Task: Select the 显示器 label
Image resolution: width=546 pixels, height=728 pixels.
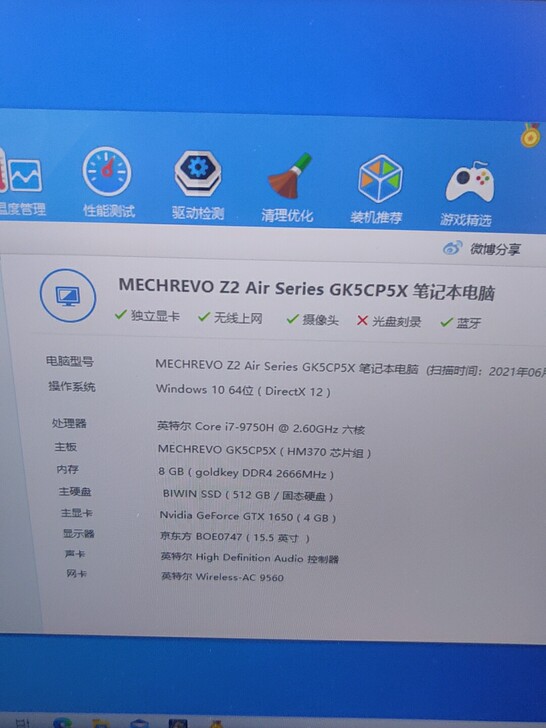Action: 78,533
